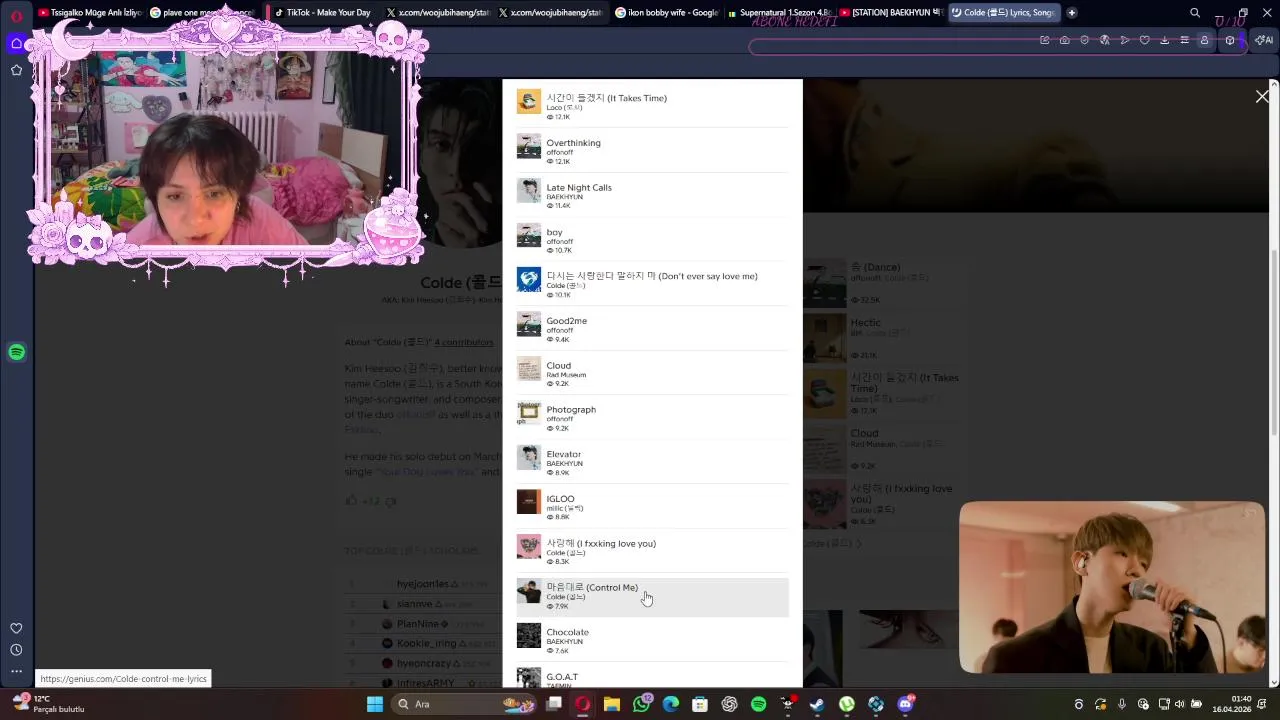Open Discord from the taskbar
Screen dimensions: 1280x720
coord(906,704)
